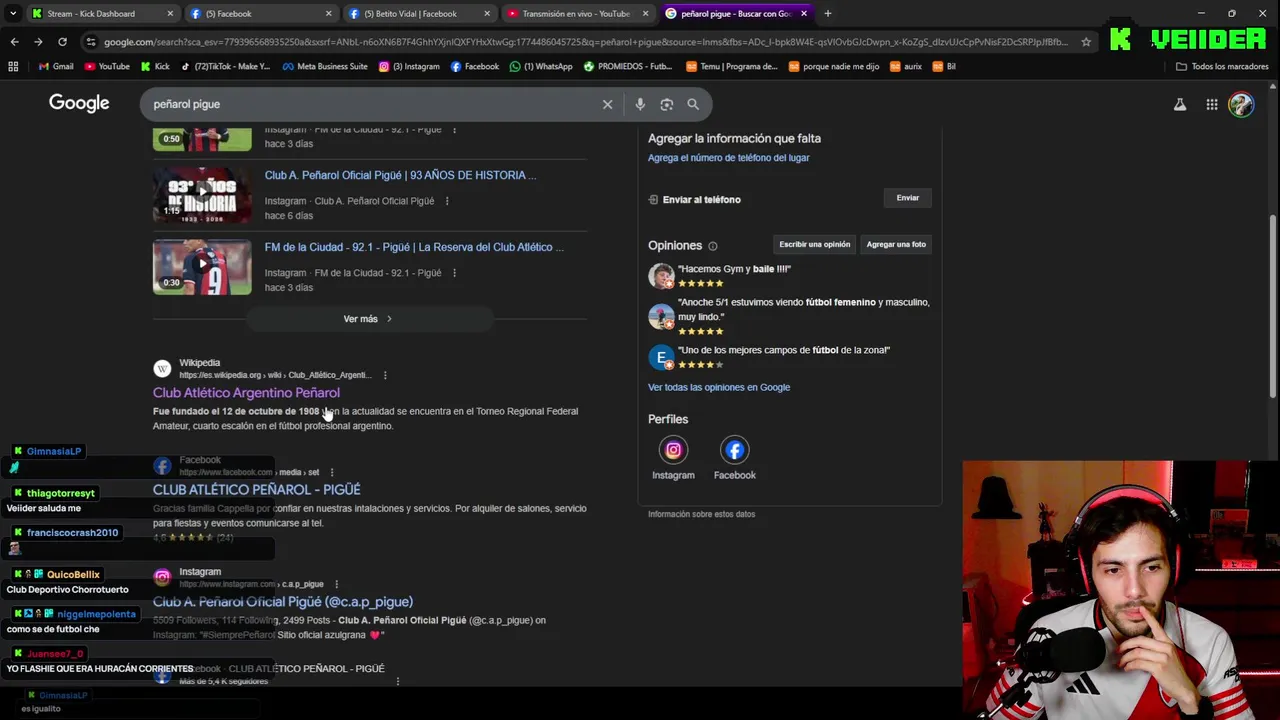Bookmark this page with the star icon
This screenshot has height=720, width=1280.
click(x=1087, y=42)
